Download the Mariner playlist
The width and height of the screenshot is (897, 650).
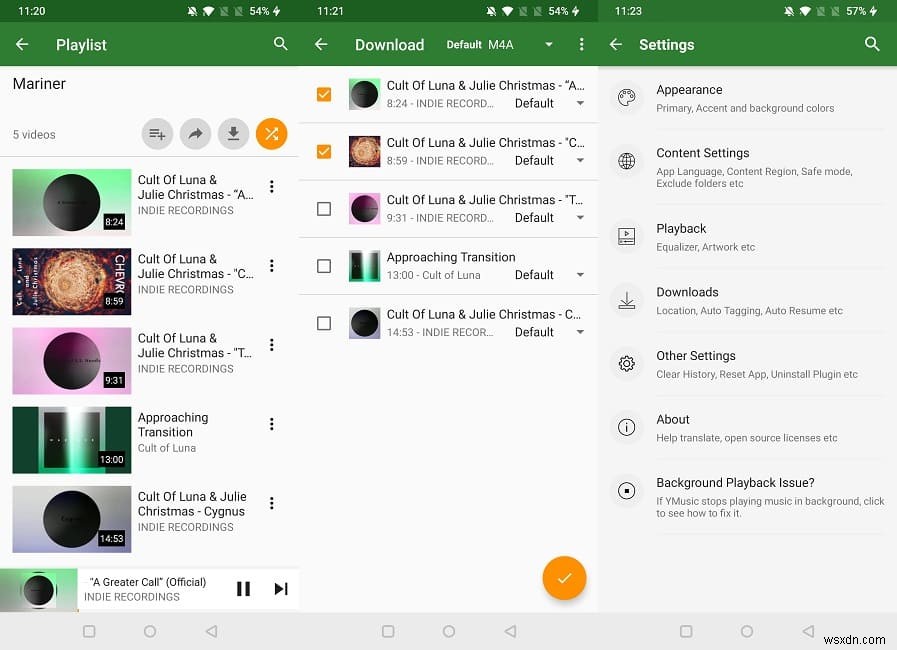point(233,133)
